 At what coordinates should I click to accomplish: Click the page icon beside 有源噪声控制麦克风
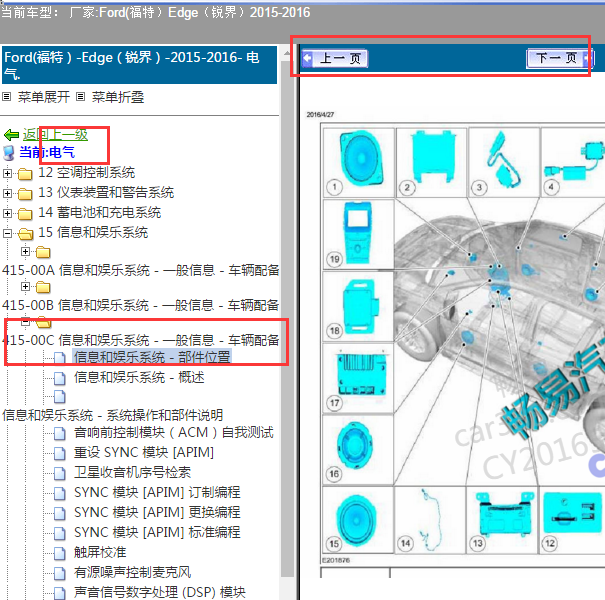[60, 573]
